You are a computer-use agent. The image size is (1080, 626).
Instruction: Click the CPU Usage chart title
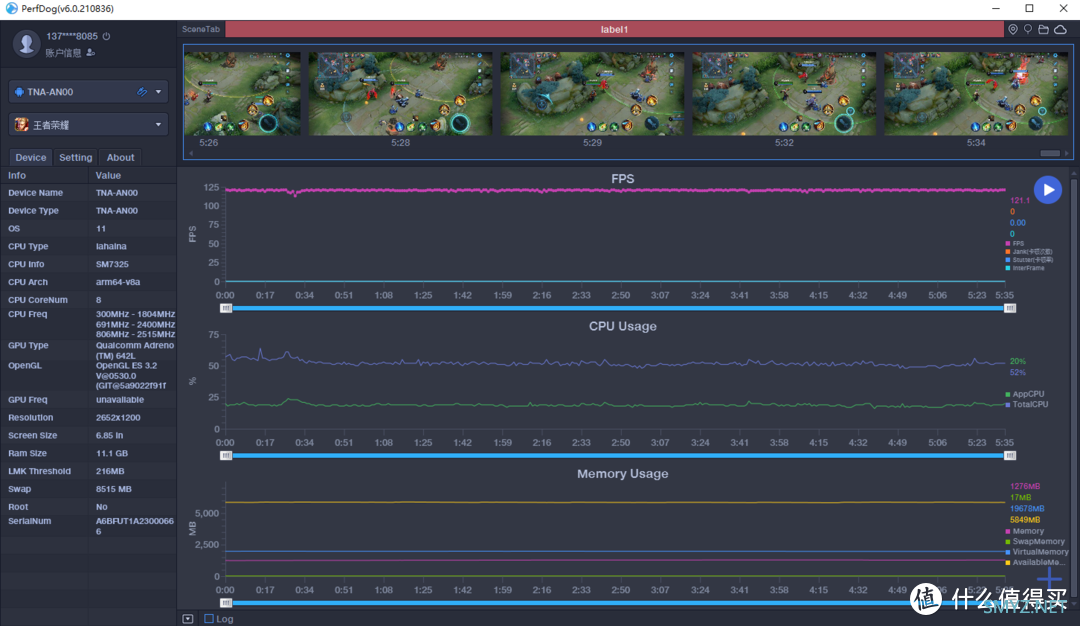[x=623, y=326]
